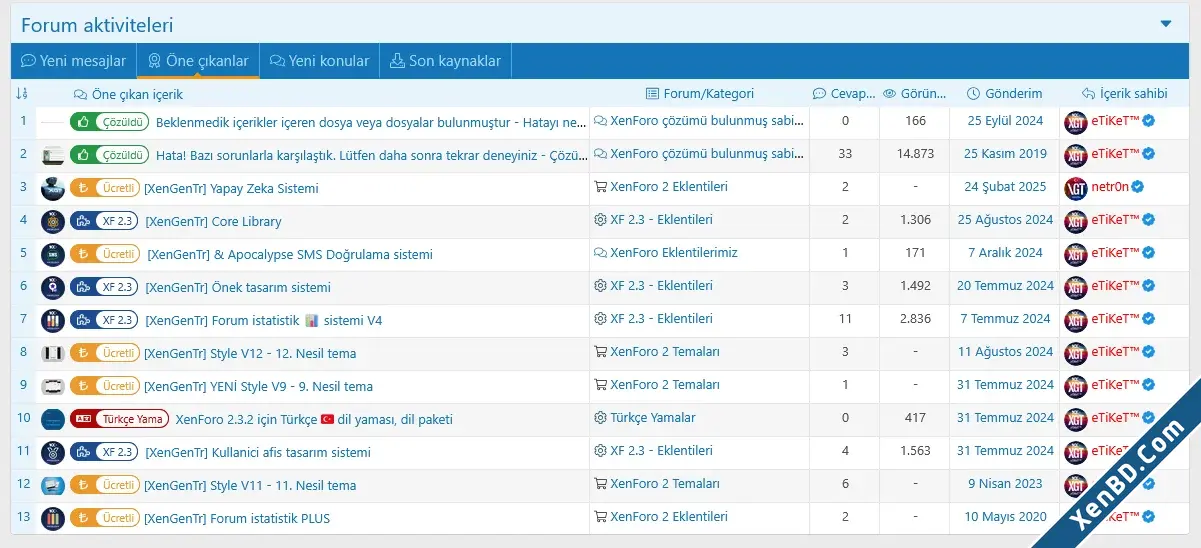Click view count 14.873

[915, 154]
